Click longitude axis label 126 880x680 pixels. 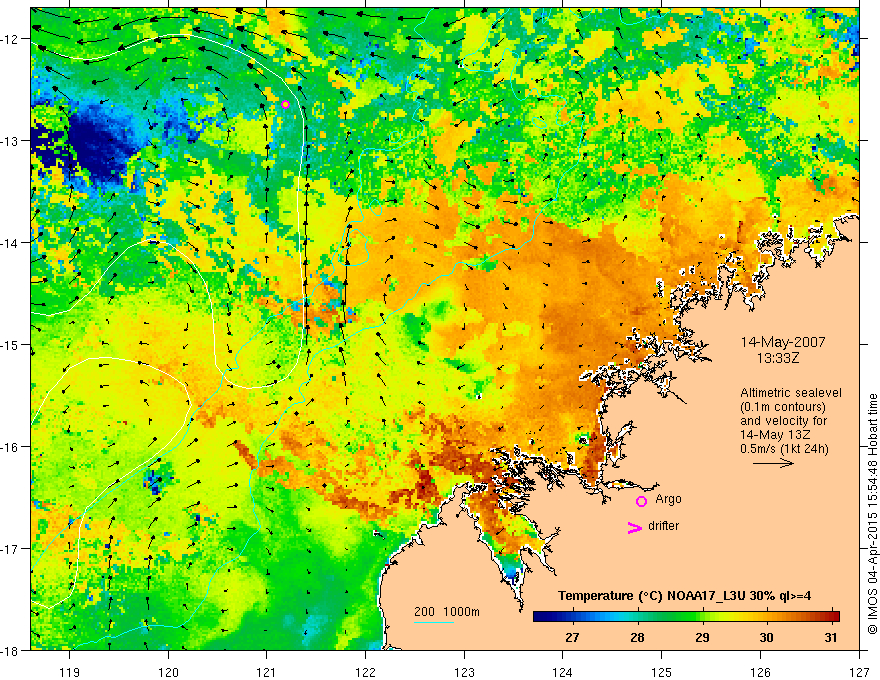pyautogui.click(x=760, y=672)
